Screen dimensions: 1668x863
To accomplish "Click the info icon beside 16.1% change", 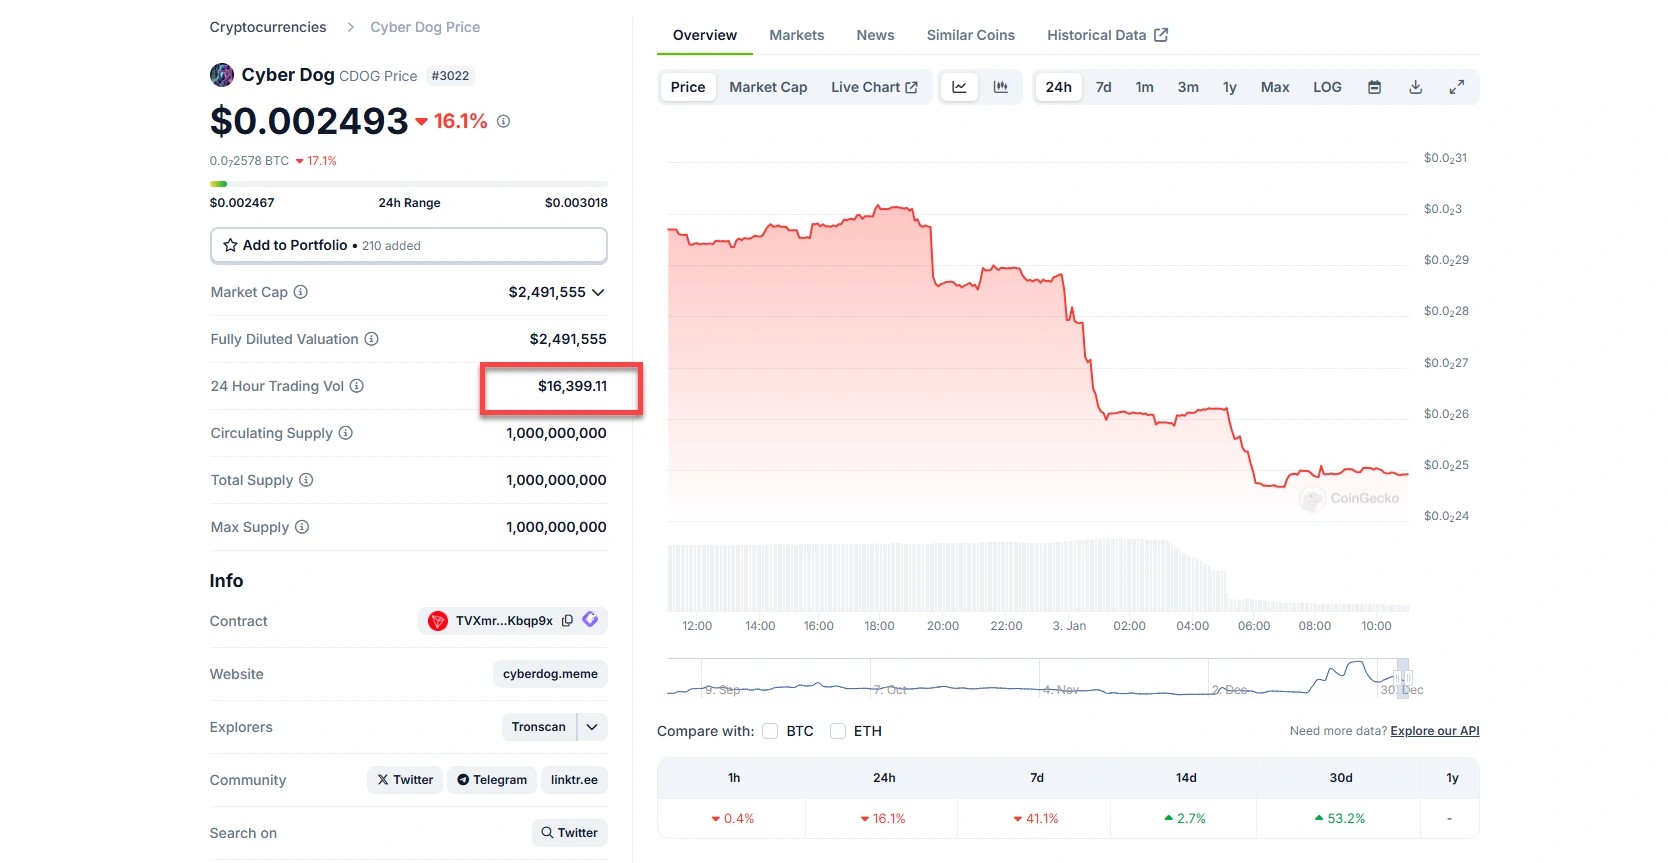I will pyautogui.click(x=504, y=121).
